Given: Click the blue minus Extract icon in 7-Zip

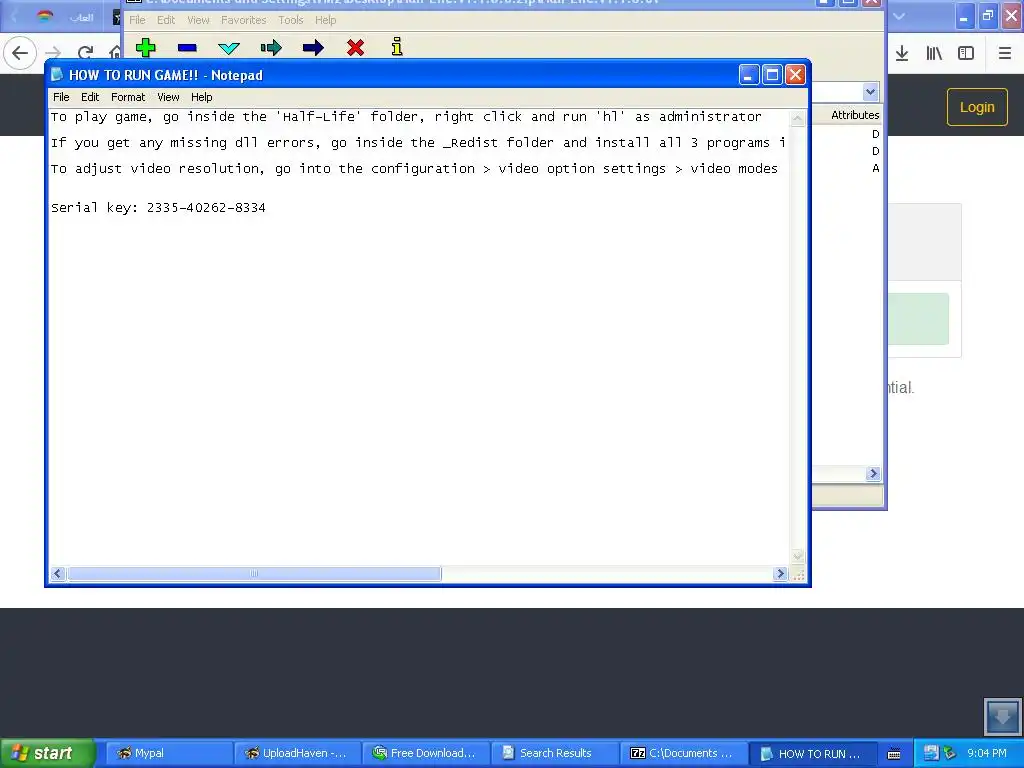Looking at the screenshot, I should pyautogui.click(x=187, y=48).
